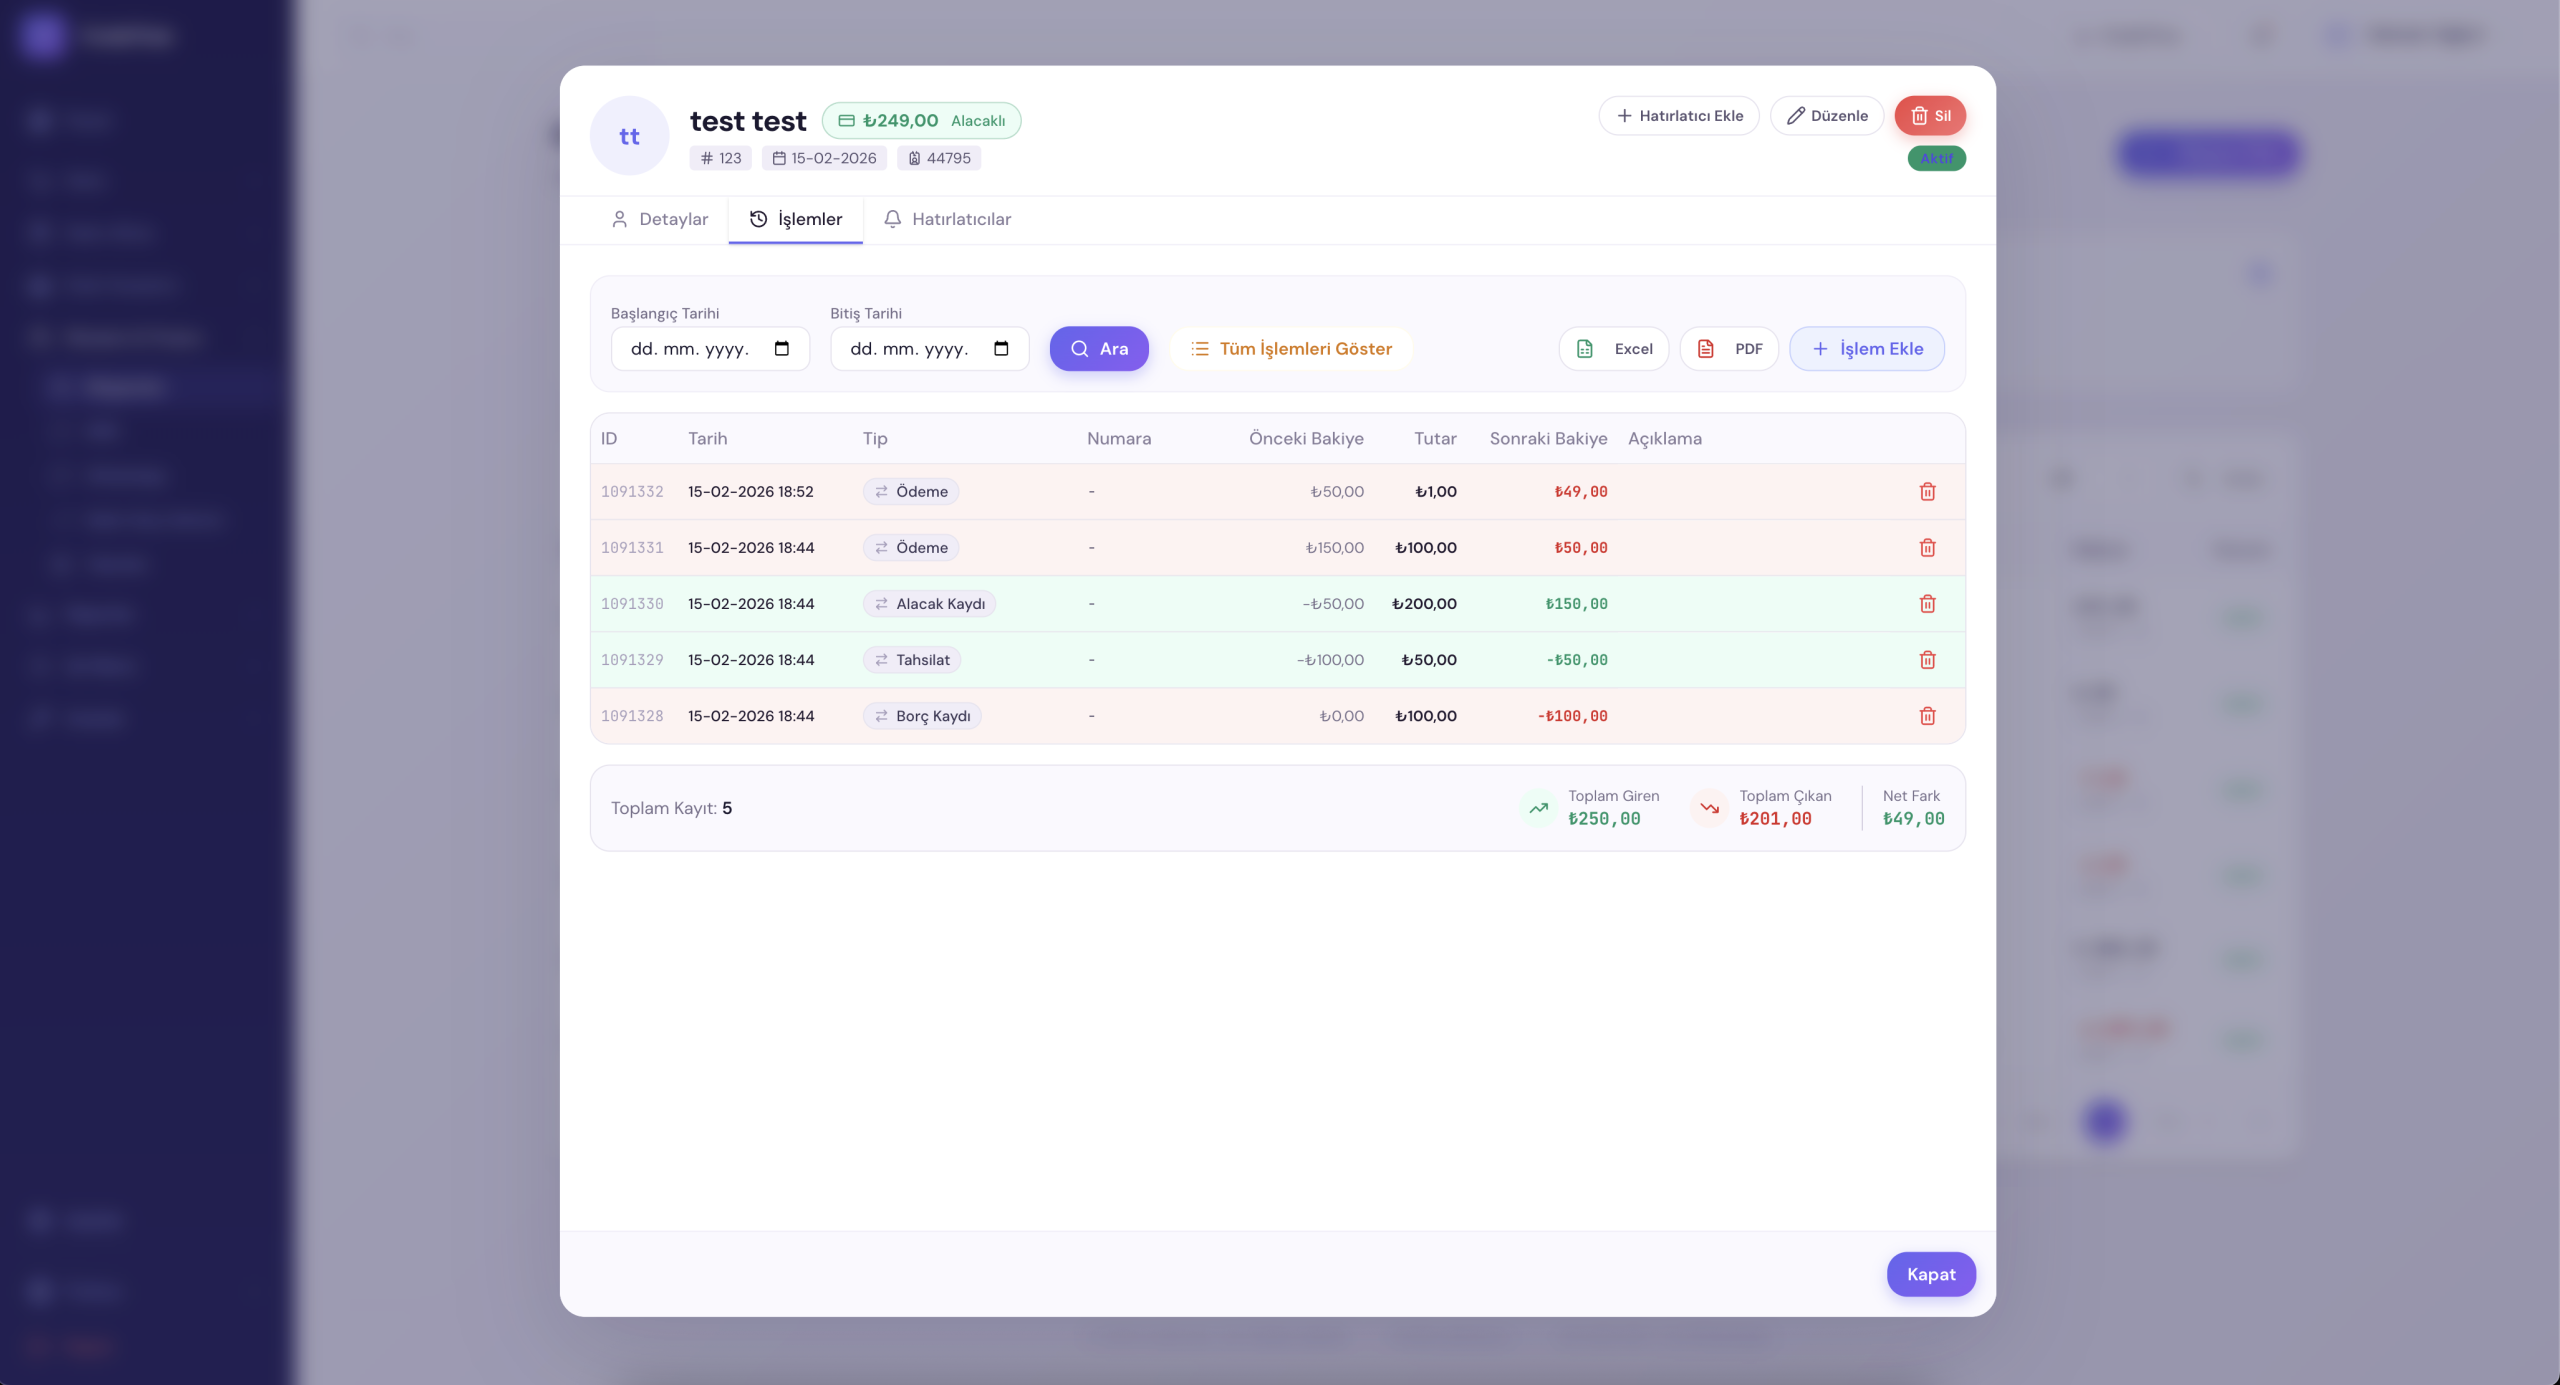Show all via Tüm İşlemleri Göster
The width and height of the screenshot is (2560, 1385).
[1290, 348]
